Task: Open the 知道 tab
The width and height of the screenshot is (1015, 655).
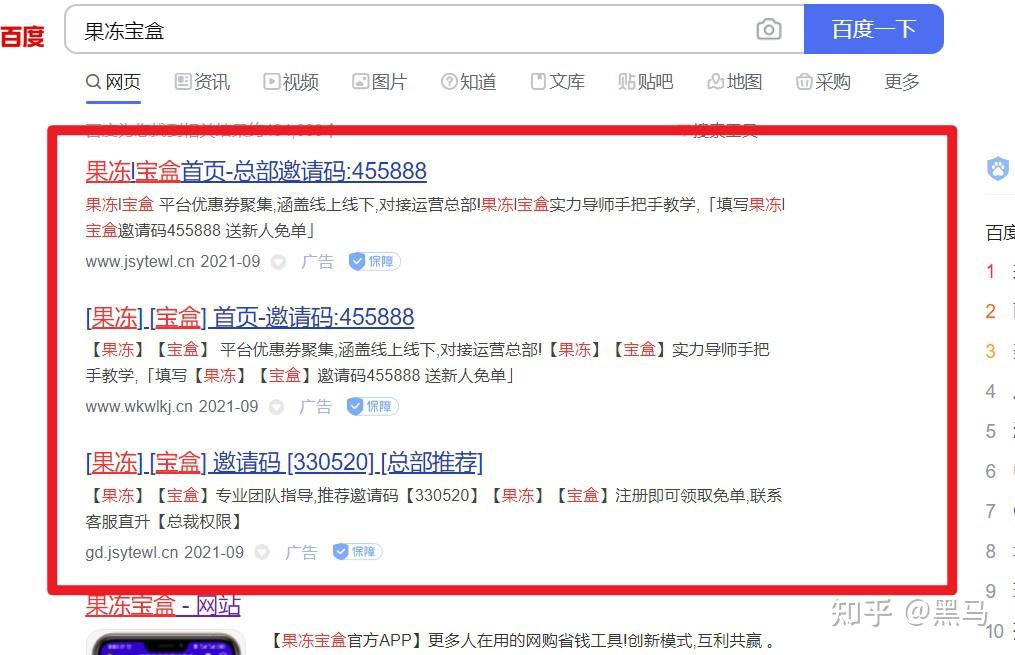Action: [x=469, y=82]
